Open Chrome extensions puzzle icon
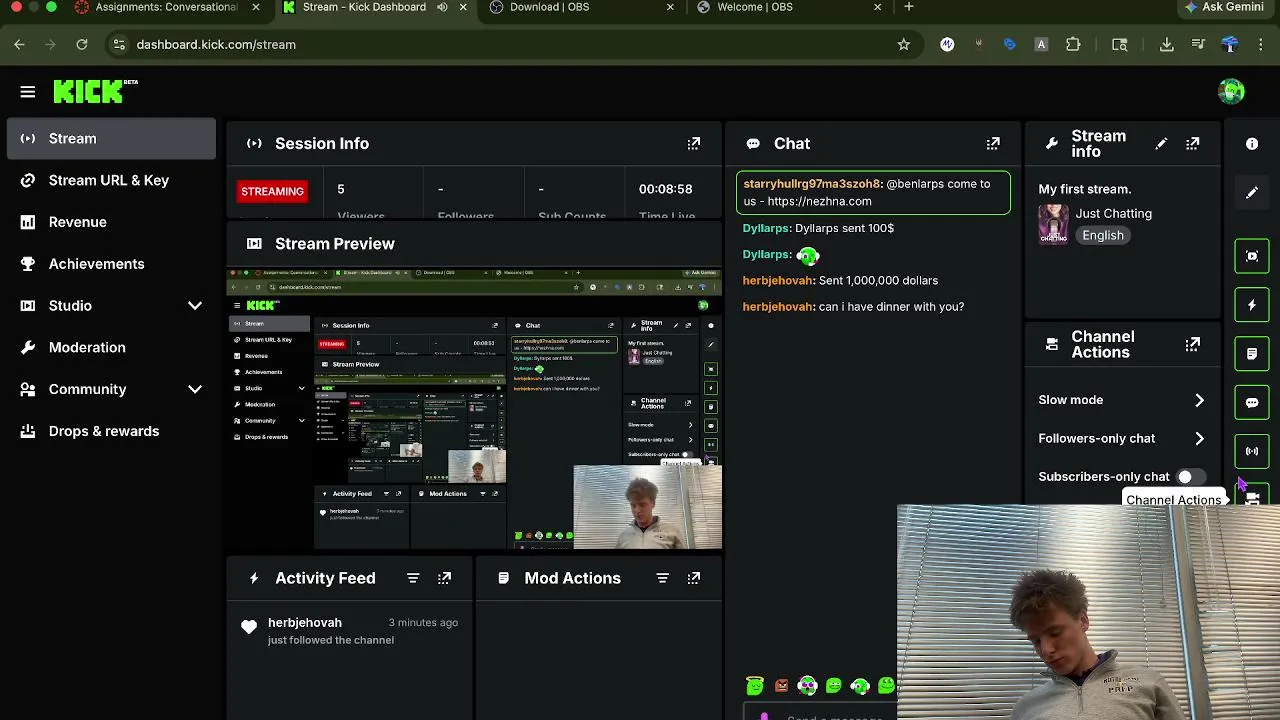 tap(1073, 44)
